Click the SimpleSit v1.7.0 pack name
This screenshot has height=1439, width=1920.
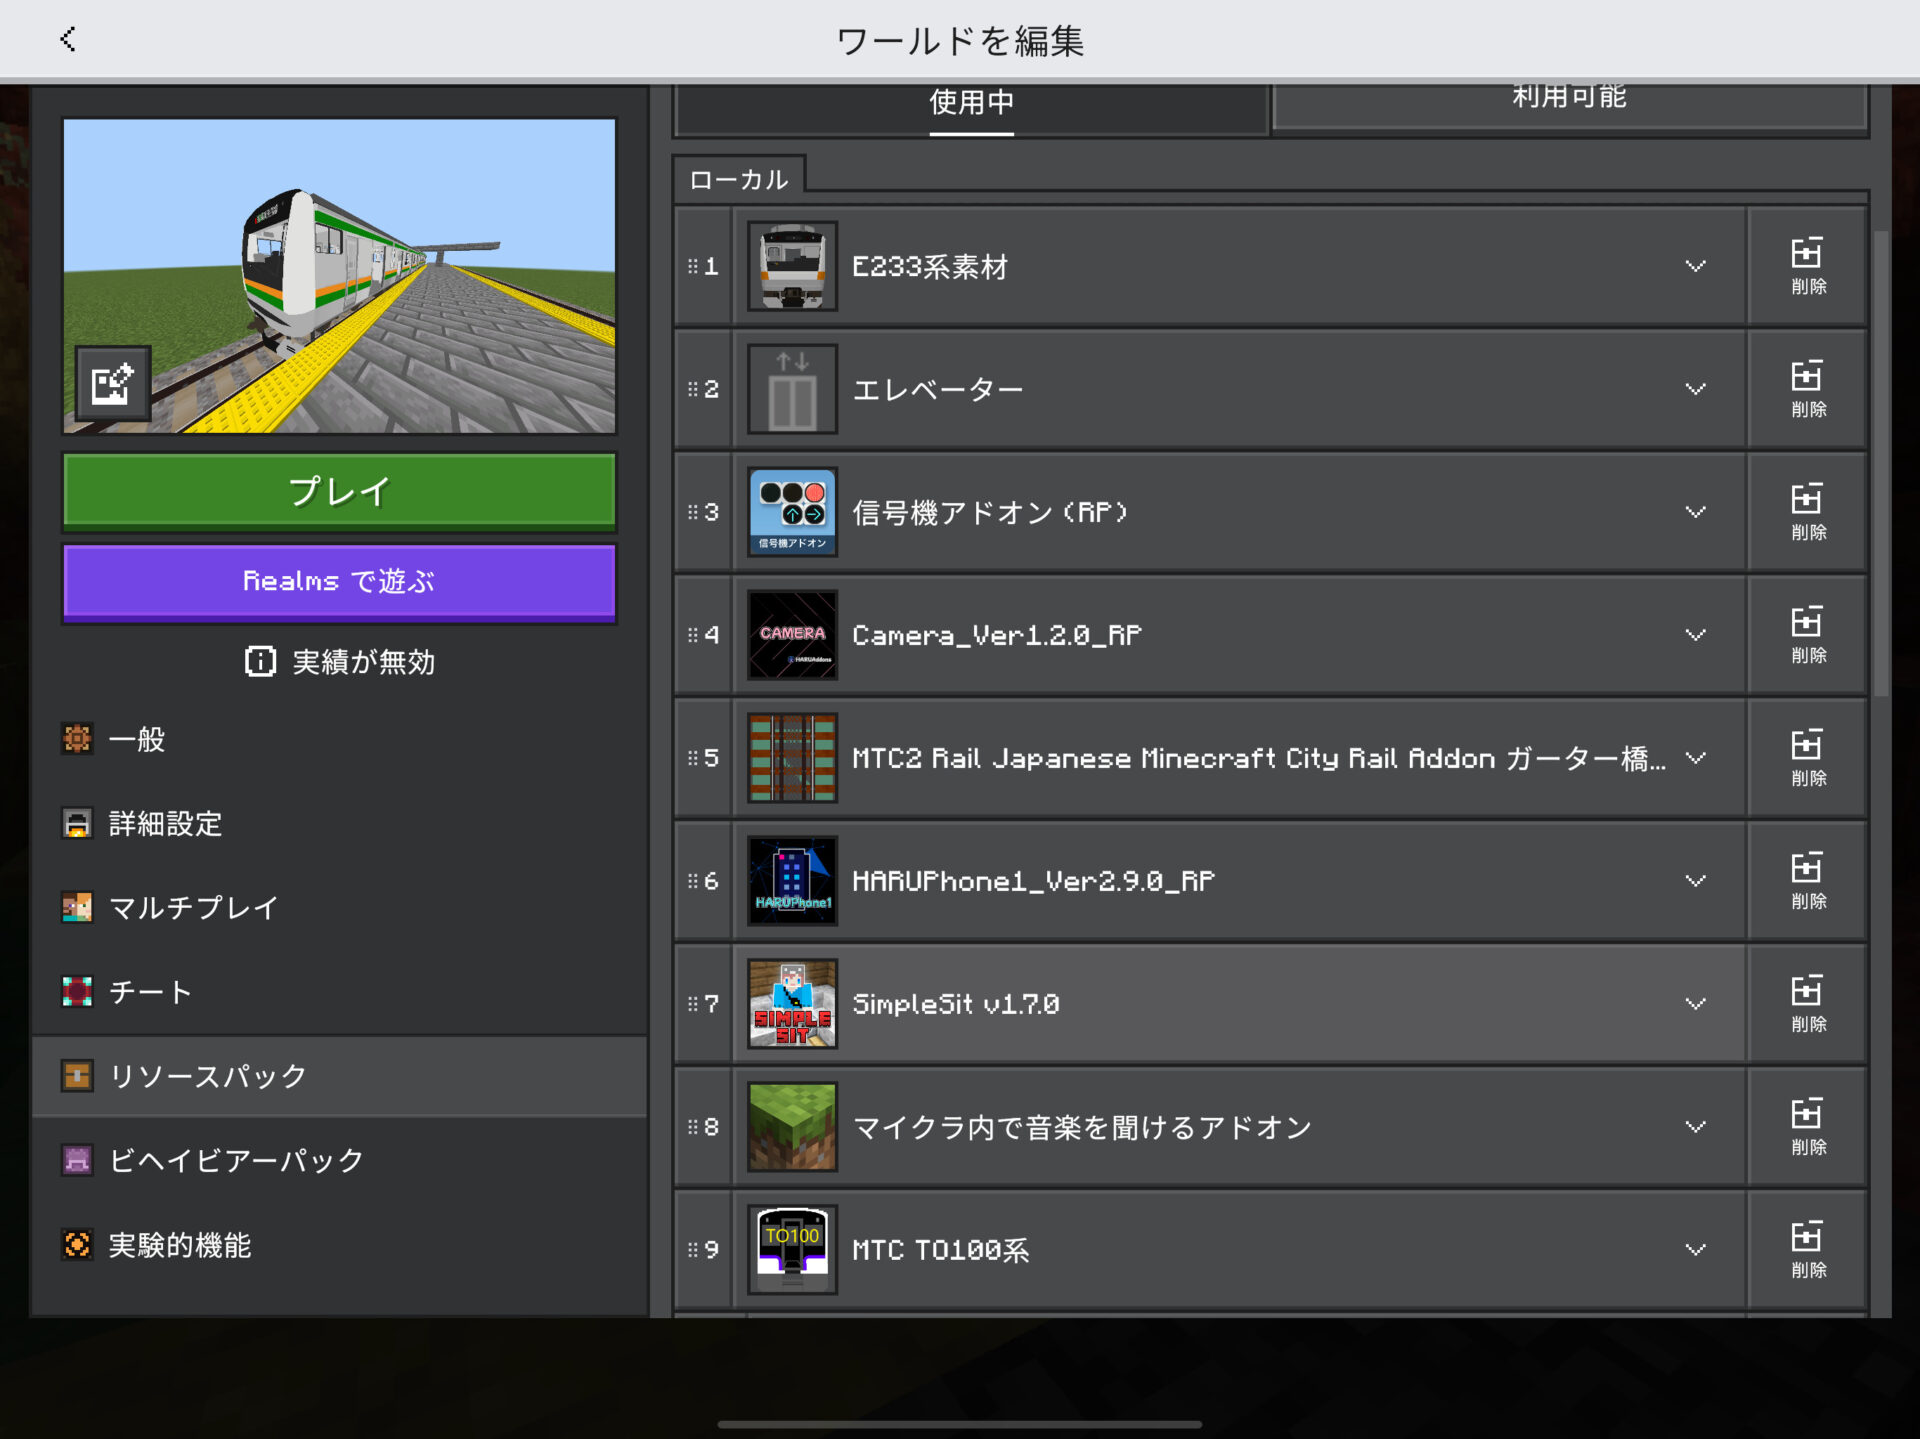(x=955, y=1004)
